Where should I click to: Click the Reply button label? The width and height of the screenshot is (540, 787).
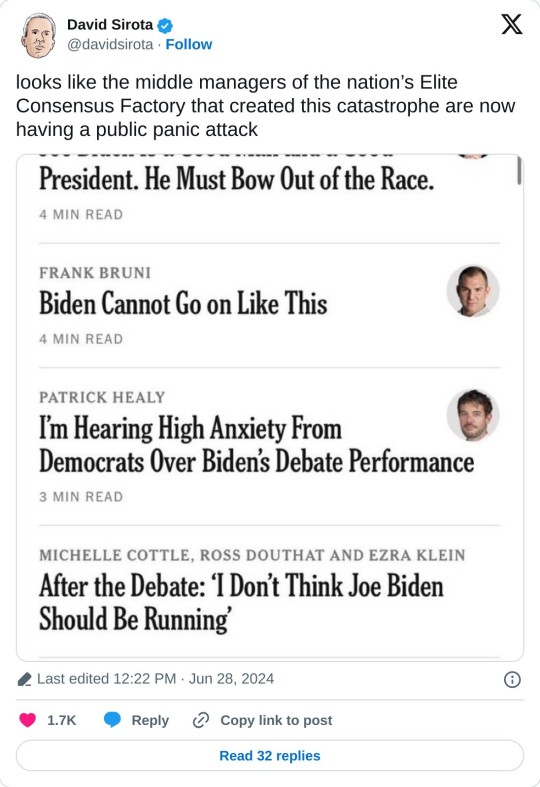click(x=150, y=720)
